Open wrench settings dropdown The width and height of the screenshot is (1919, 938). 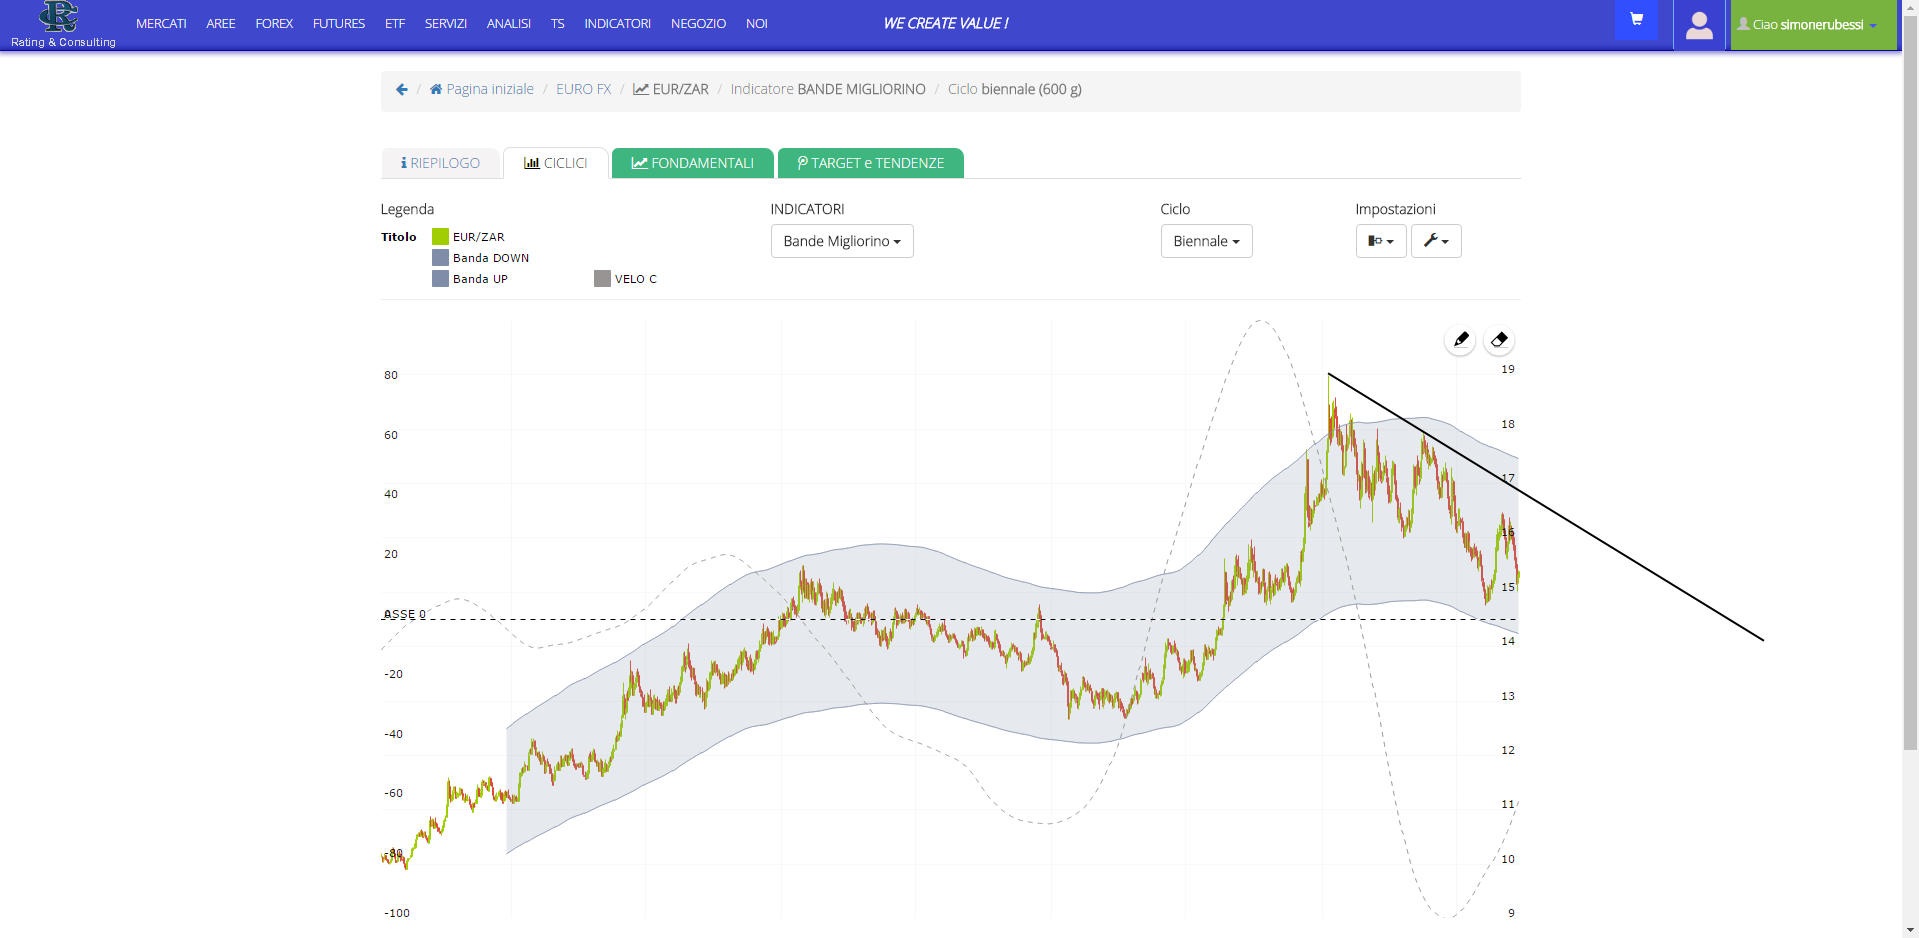coord(1436,241)
